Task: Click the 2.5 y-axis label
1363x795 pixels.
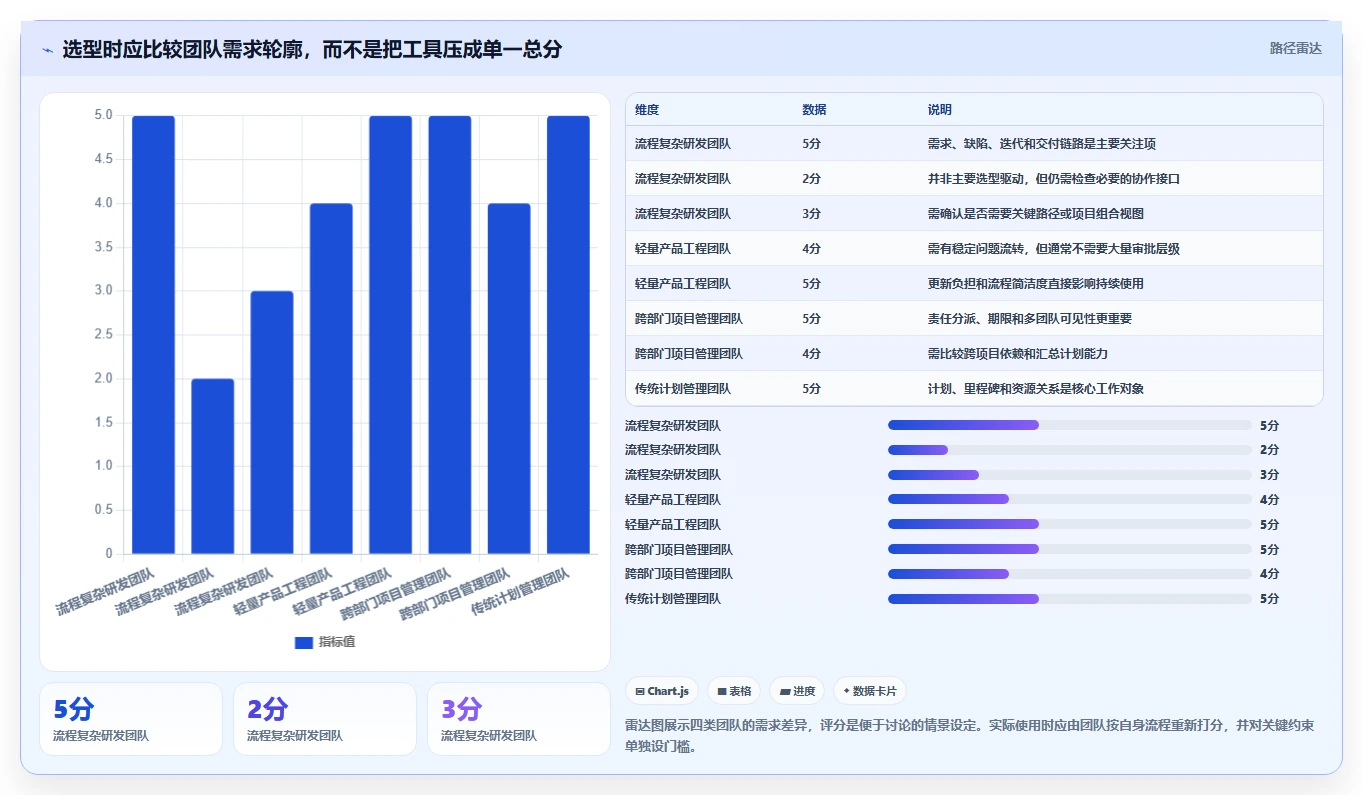Action: pyautogui.click(x=103, y=335)
